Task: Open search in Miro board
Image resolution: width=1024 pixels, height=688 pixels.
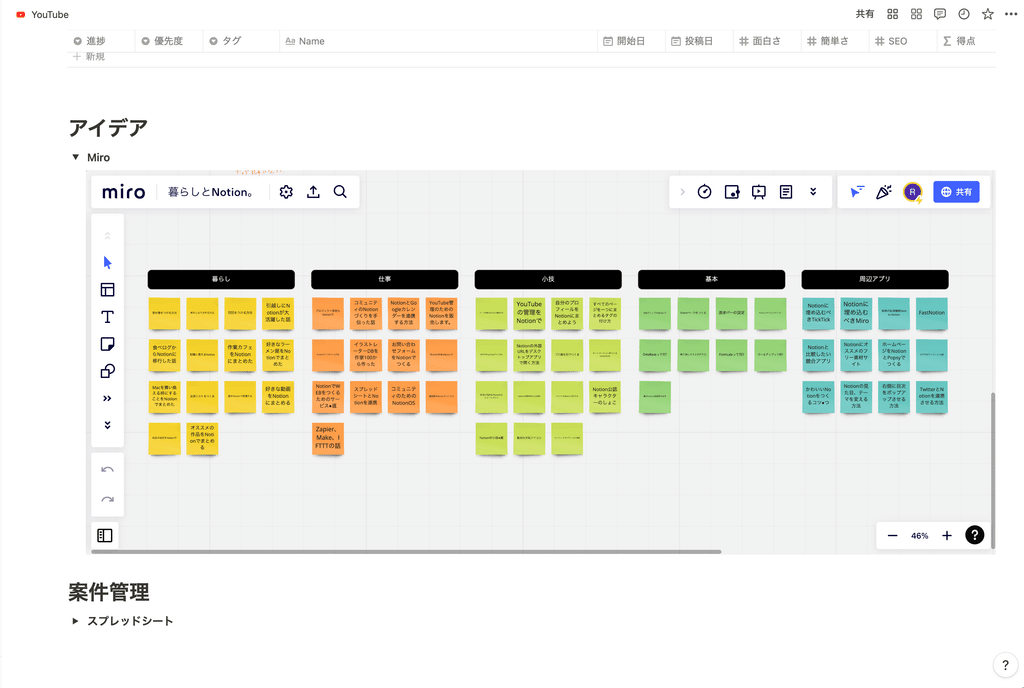Action: pos(340,192)
